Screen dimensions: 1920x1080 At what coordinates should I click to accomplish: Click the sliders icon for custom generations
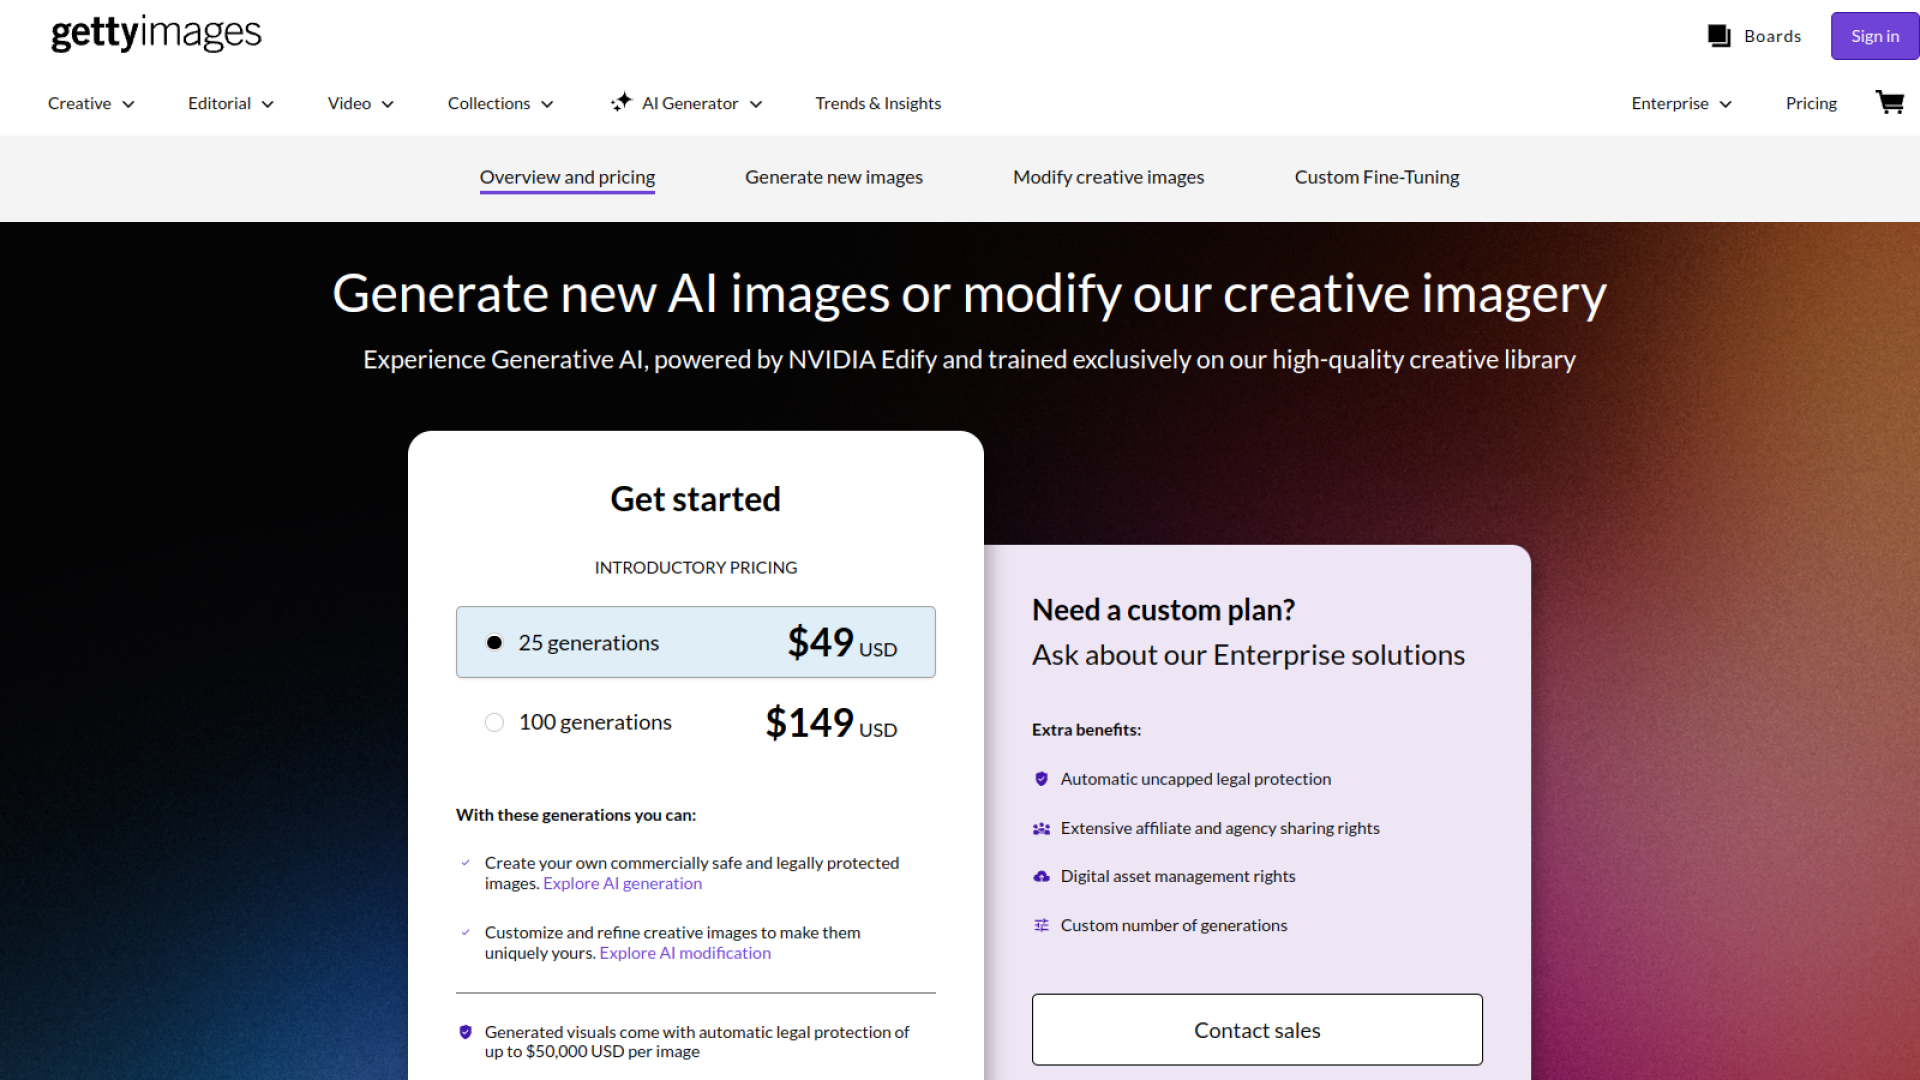(x=1040, y=925)
